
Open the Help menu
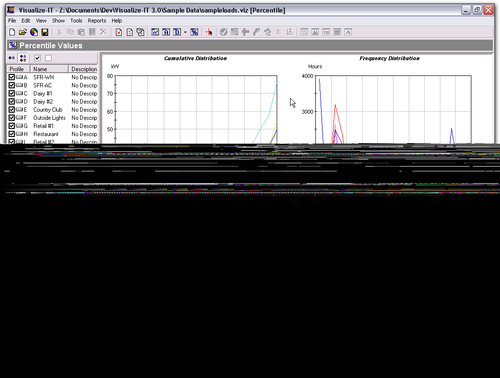[x=117, y=21]
